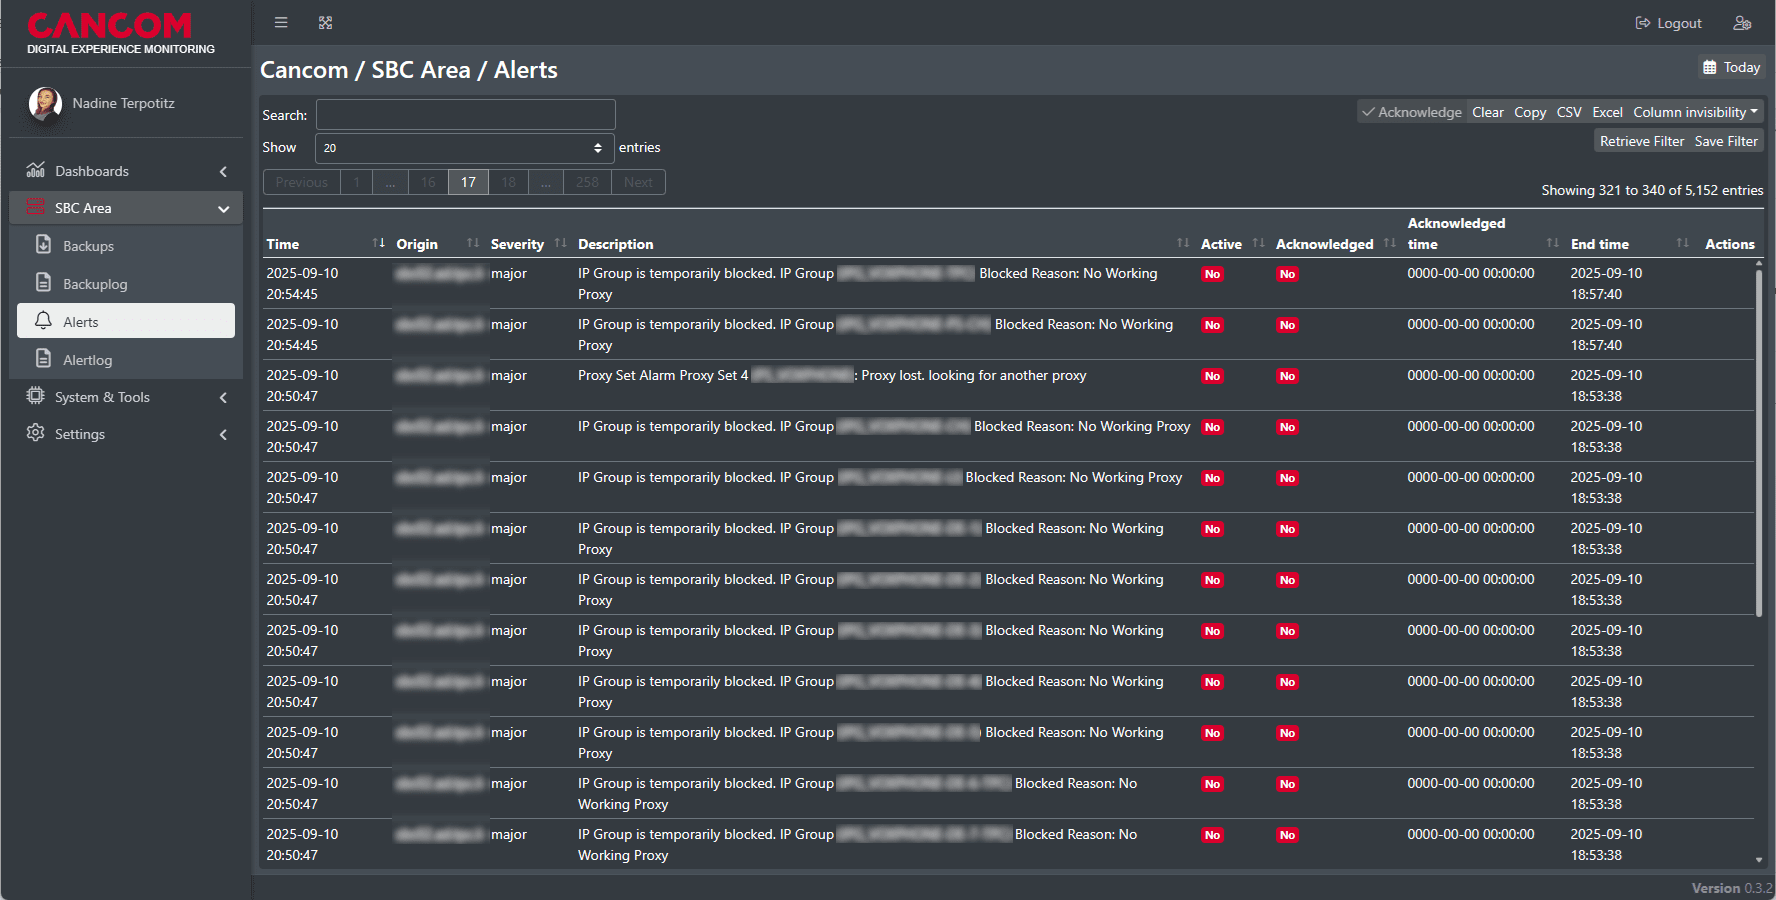Image resolution: width=1776 pixels, height=900 pixels.
Task: Click Retrieve Filter button
Action: [x=1642, y=141]
